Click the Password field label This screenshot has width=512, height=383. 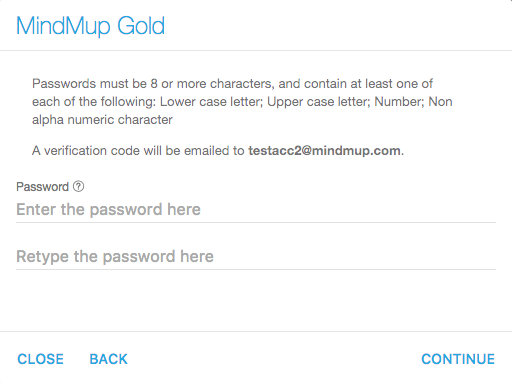[42, 187]
